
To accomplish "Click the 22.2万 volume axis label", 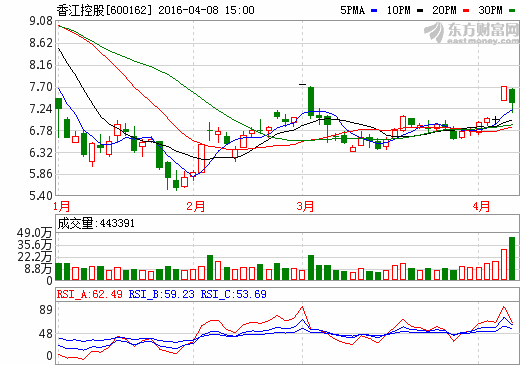I will tap(35, 257).
